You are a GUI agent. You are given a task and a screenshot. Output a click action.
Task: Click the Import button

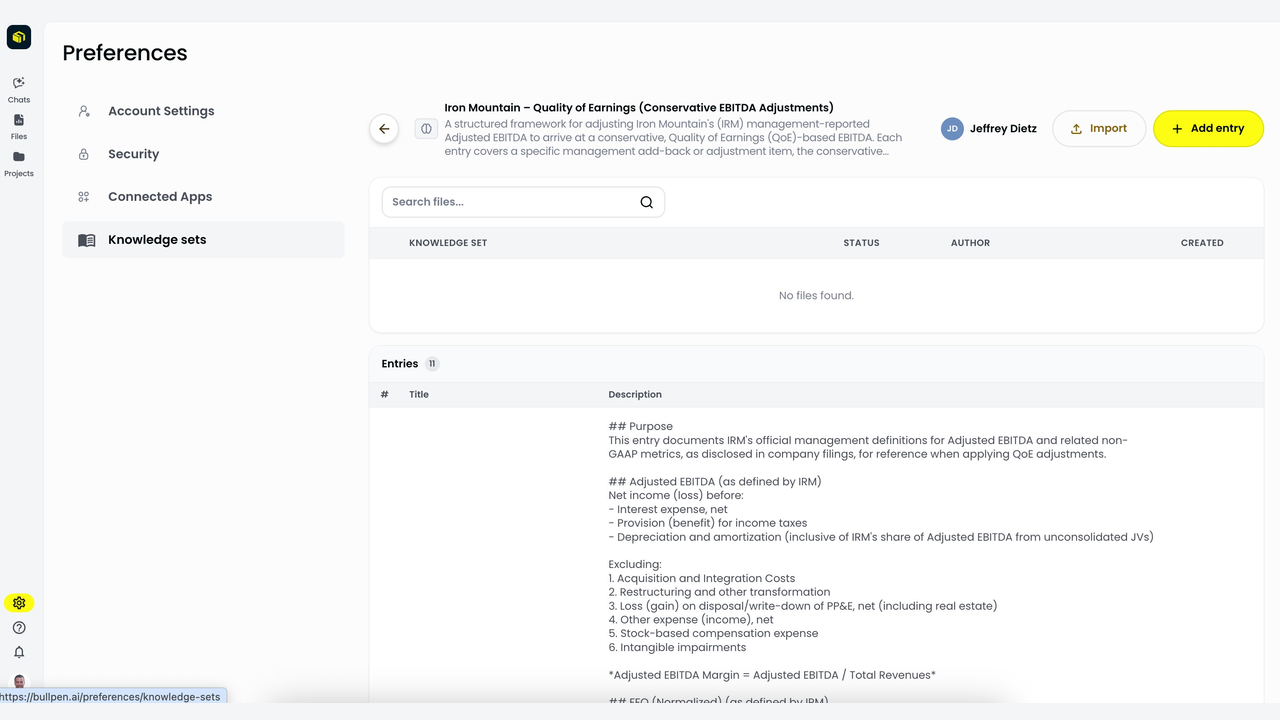point(1099,129)
